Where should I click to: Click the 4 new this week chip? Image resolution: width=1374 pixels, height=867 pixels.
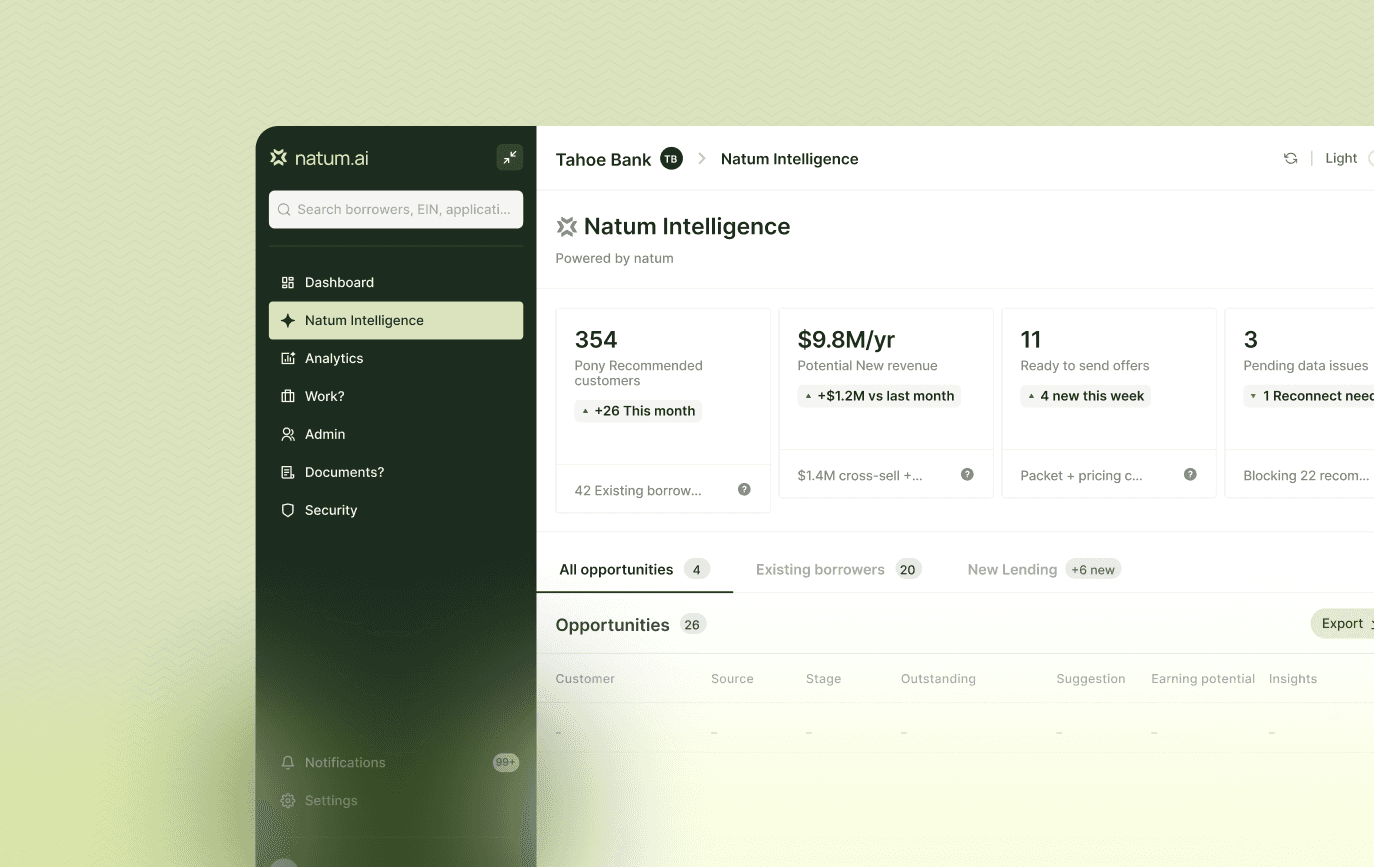point(1085,396)
